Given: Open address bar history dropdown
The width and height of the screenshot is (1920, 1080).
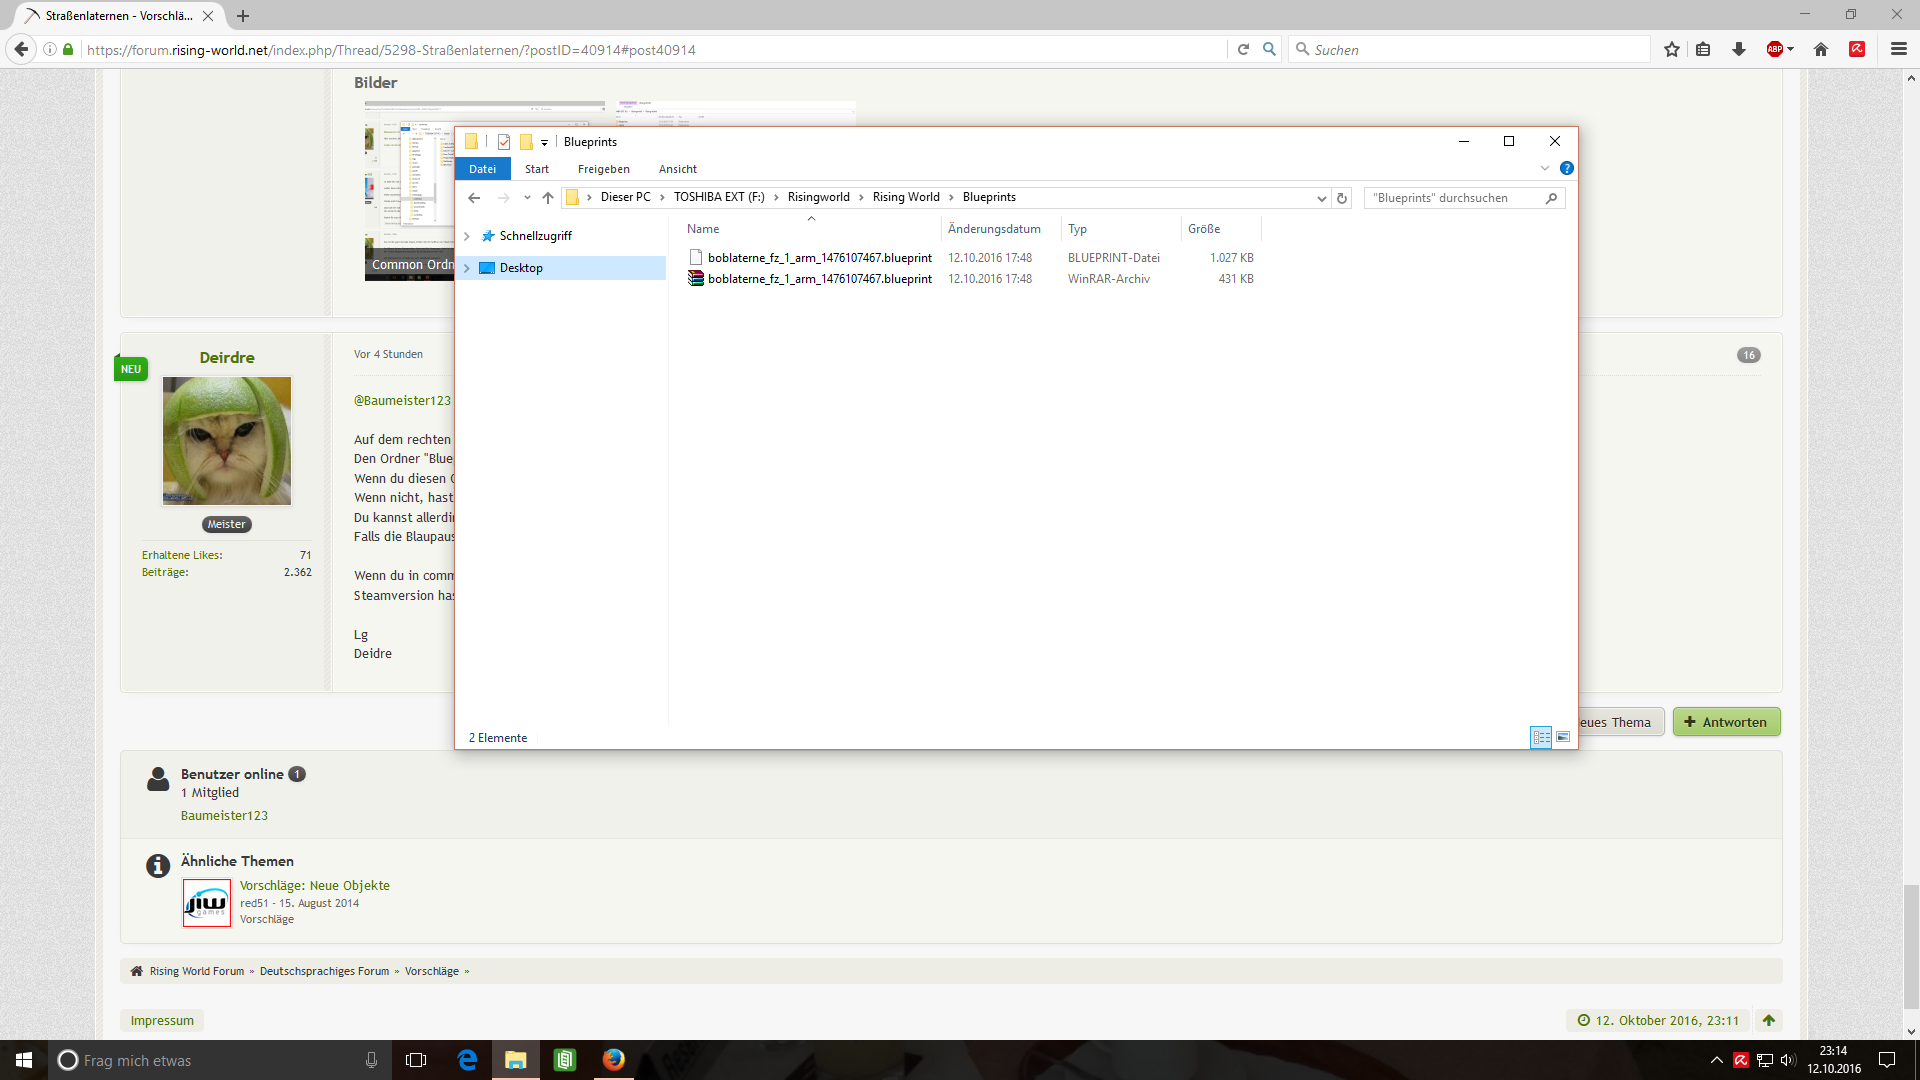Looking at the screenshot, I should [x=1321, y=198].
